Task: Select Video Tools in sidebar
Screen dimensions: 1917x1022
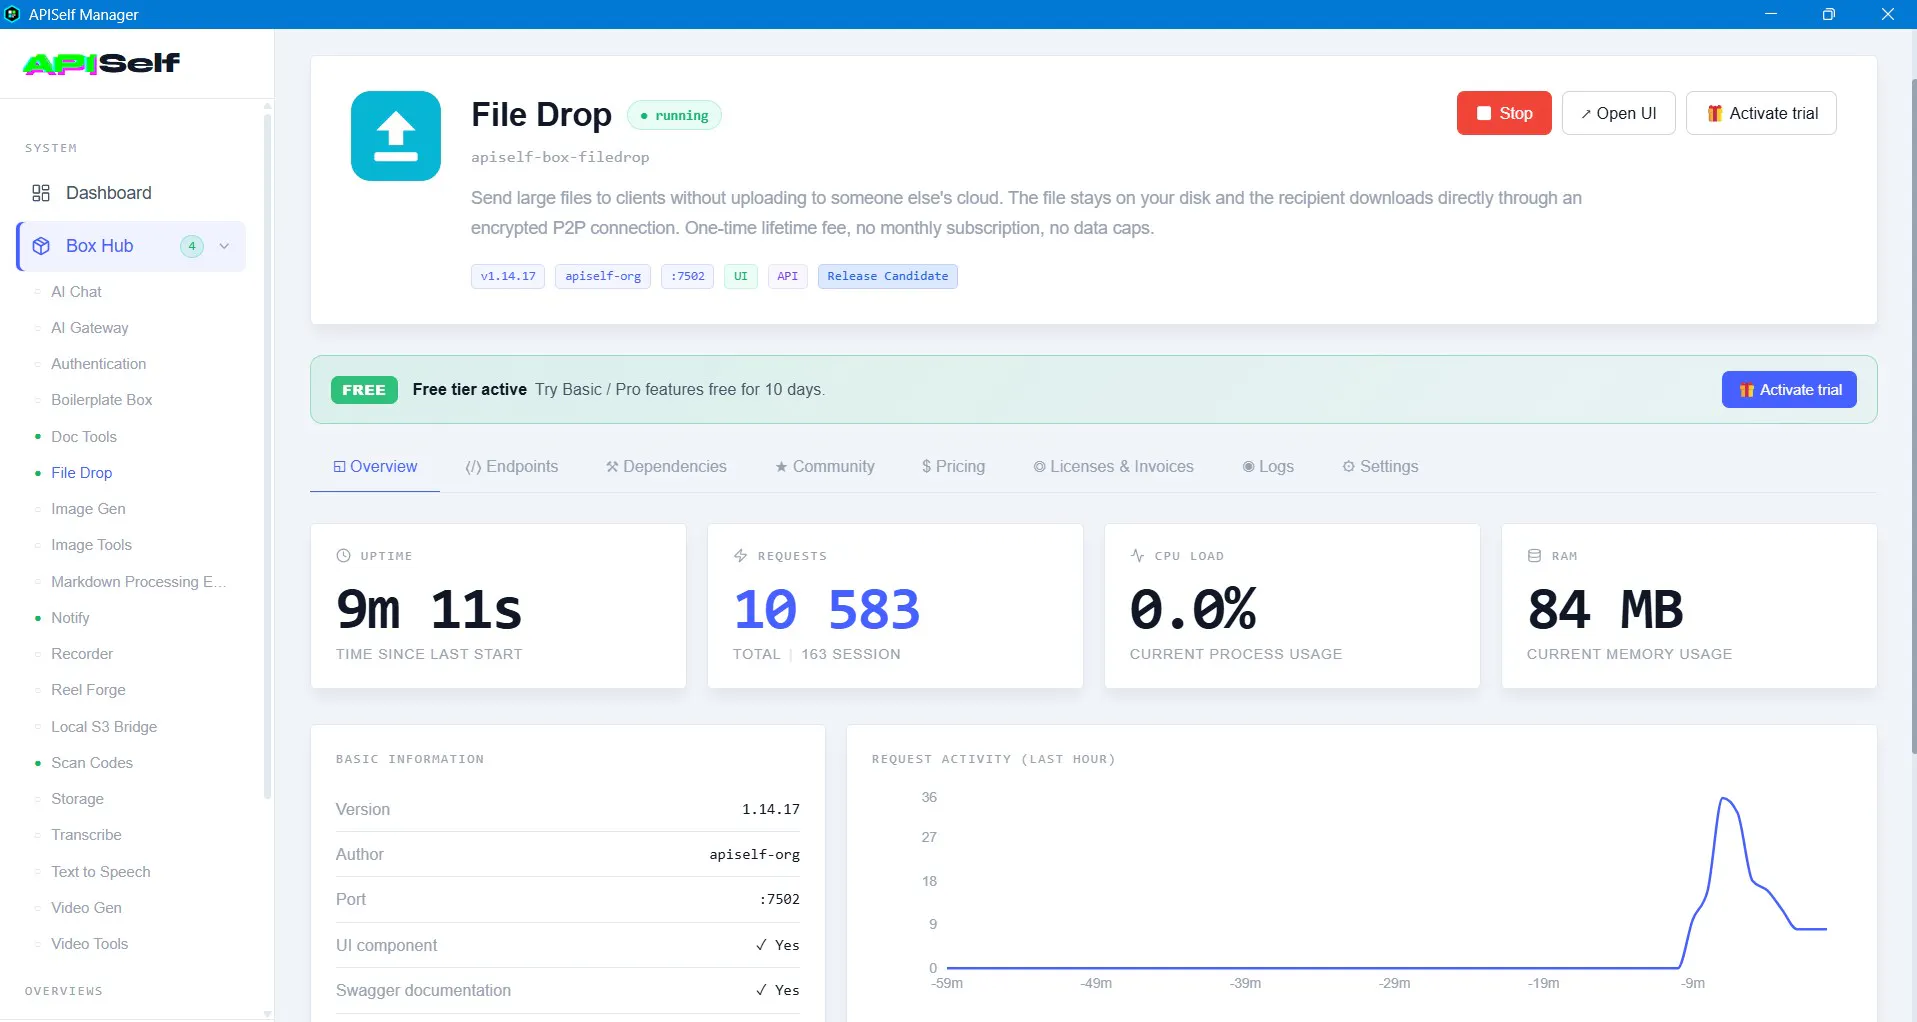Action: [x=89, y=944]
